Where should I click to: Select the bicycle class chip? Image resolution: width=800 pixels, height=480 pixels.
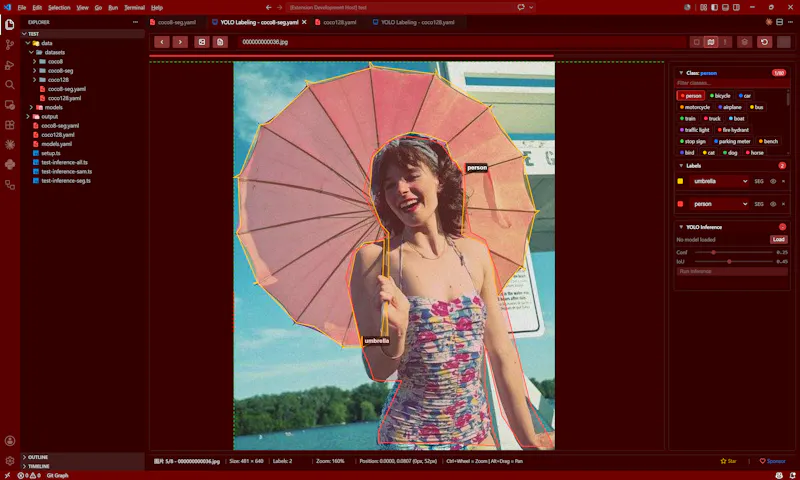tap(720, 95)
